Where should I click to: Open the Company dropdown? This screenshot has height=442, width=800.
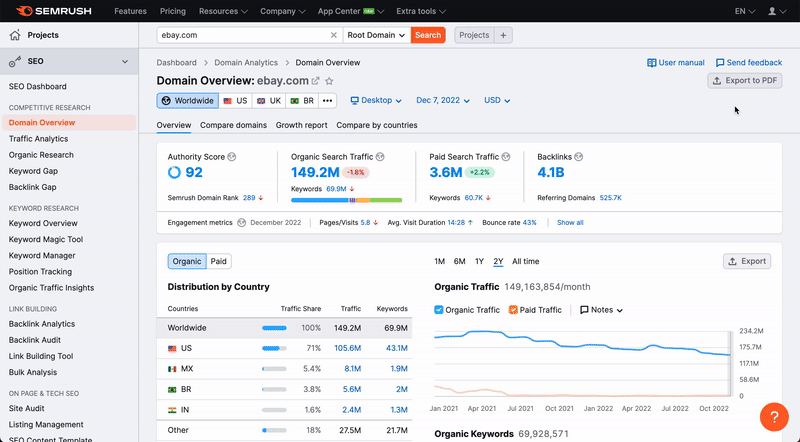tap(283, 11)
